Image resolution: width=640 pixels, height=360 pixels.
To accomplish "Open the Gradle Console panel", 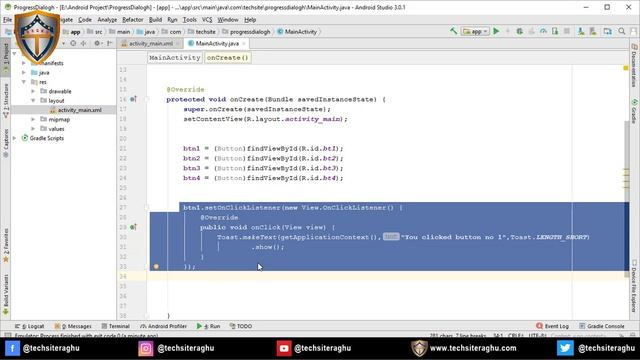I will [x=602, y=326].
